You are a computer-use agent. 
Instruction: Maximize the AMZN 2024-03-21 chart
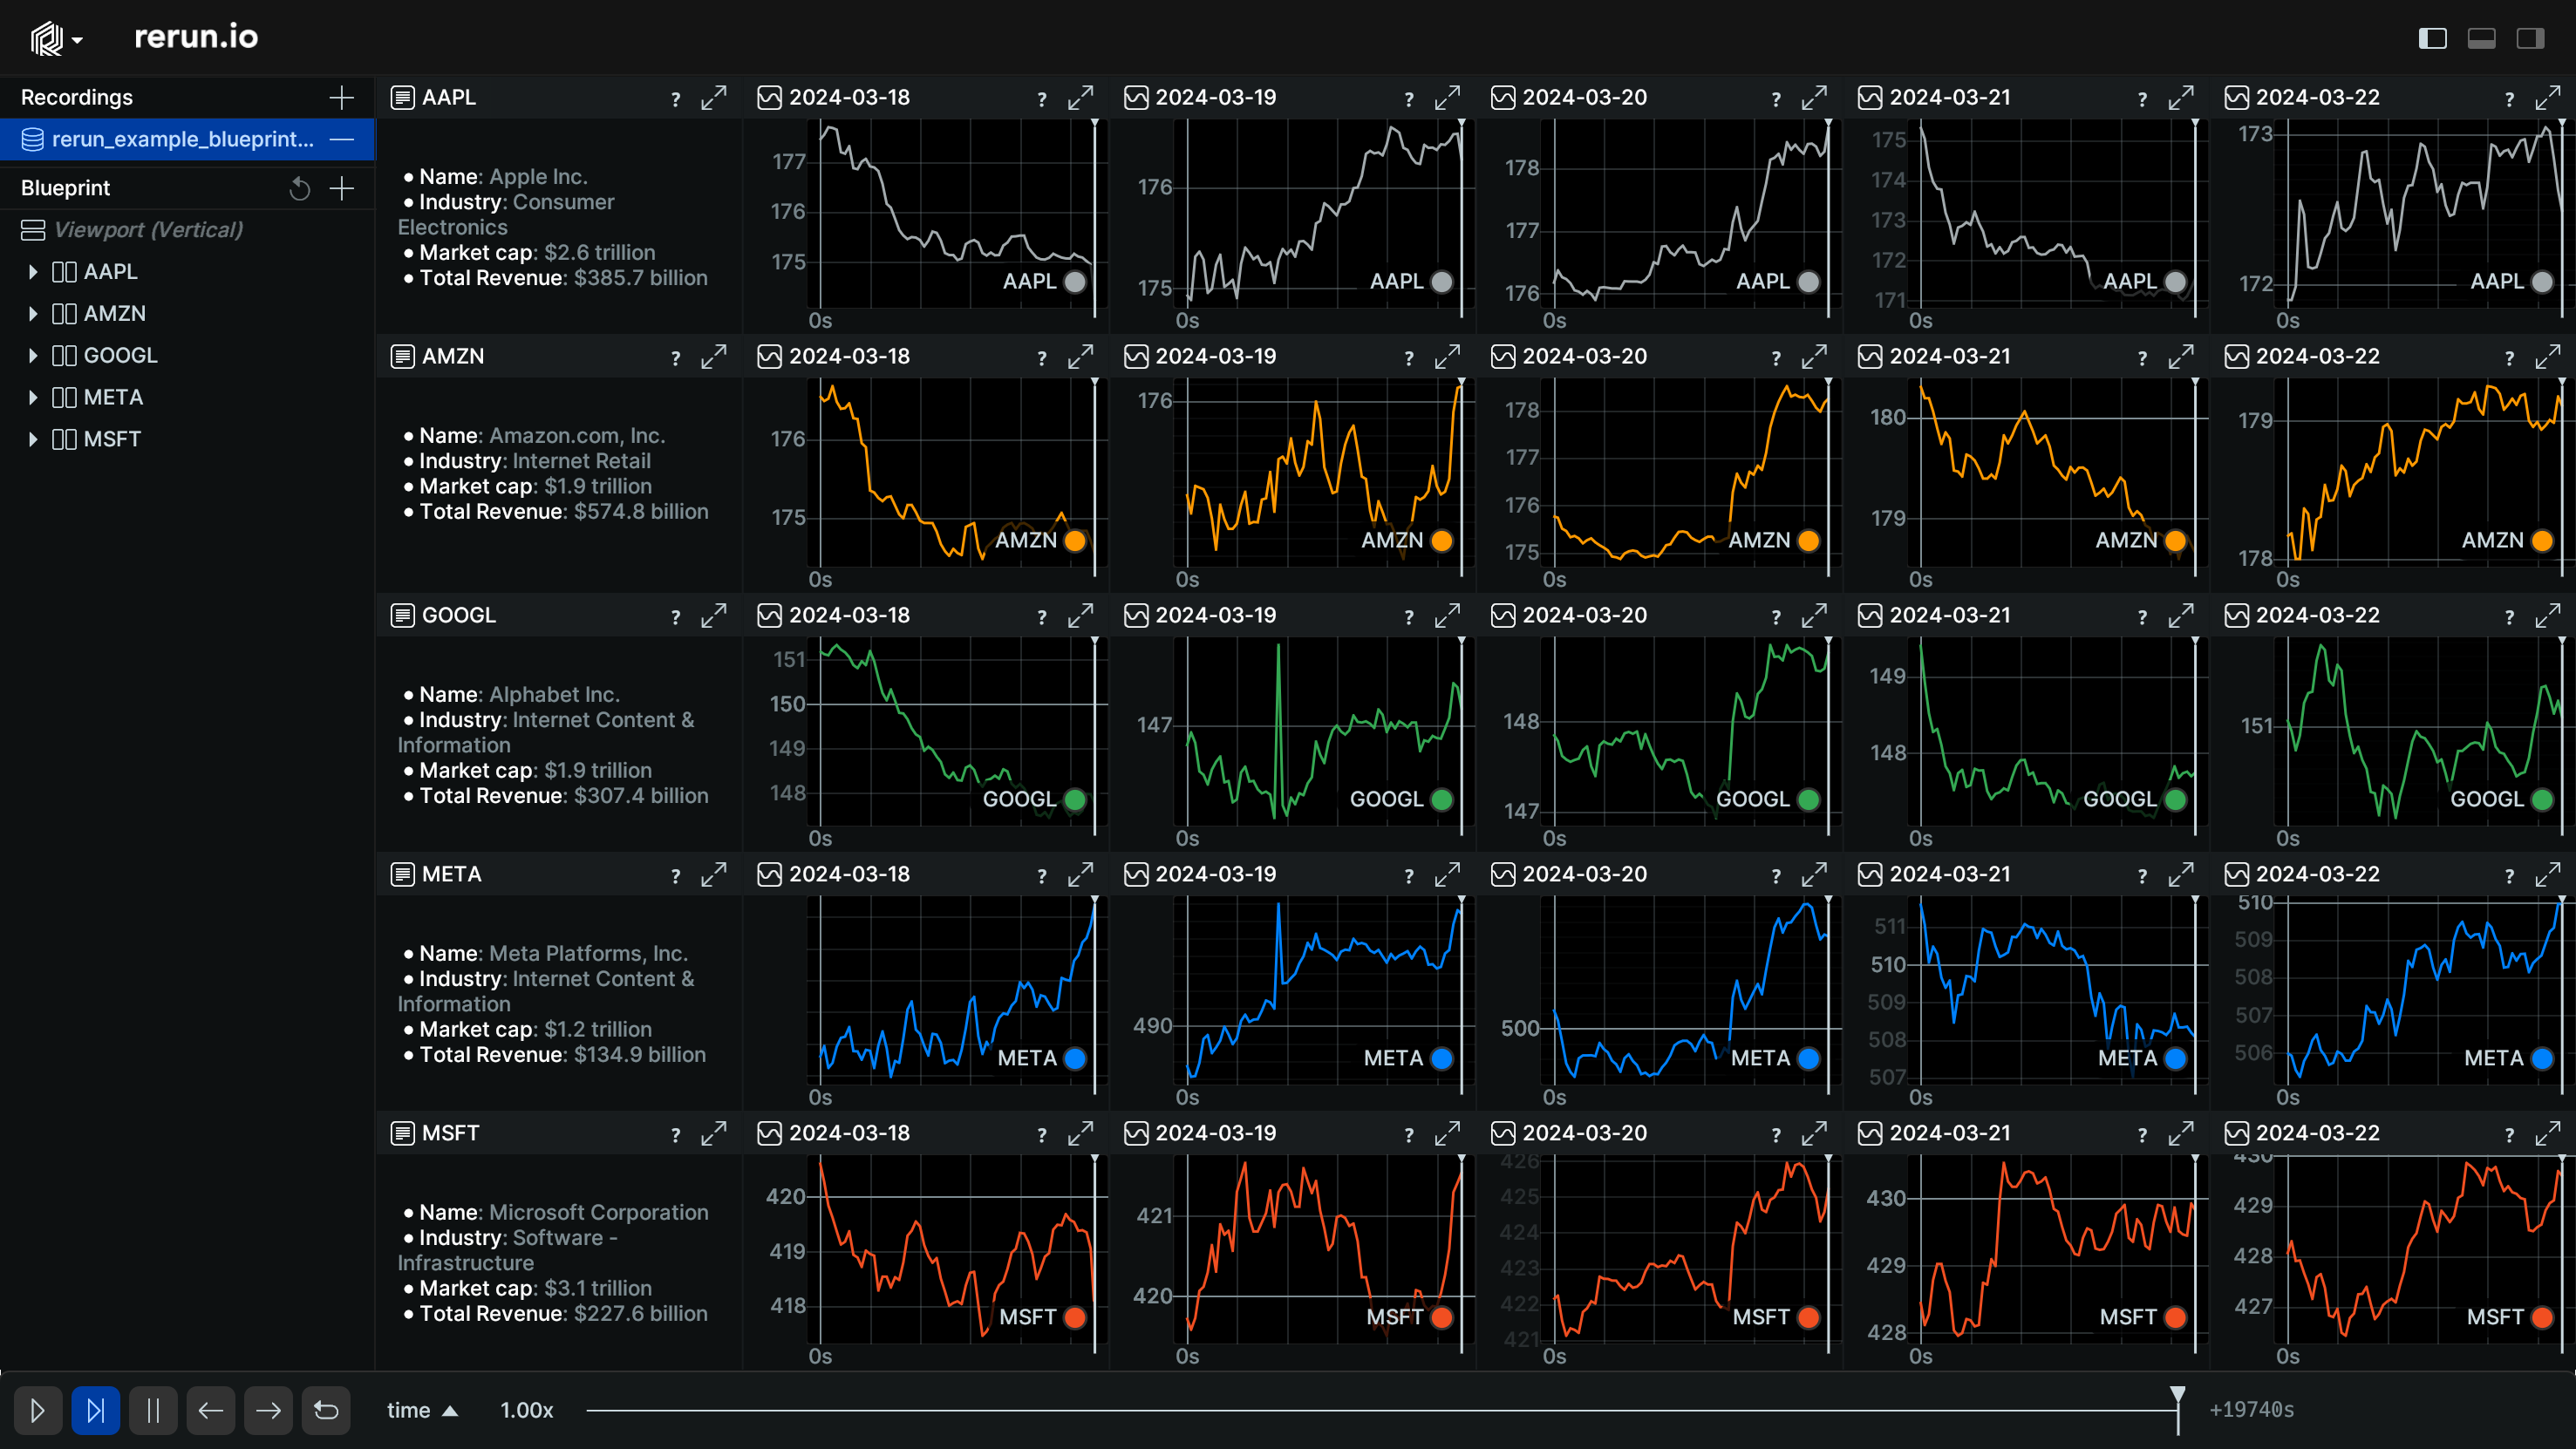point(2181,357)
